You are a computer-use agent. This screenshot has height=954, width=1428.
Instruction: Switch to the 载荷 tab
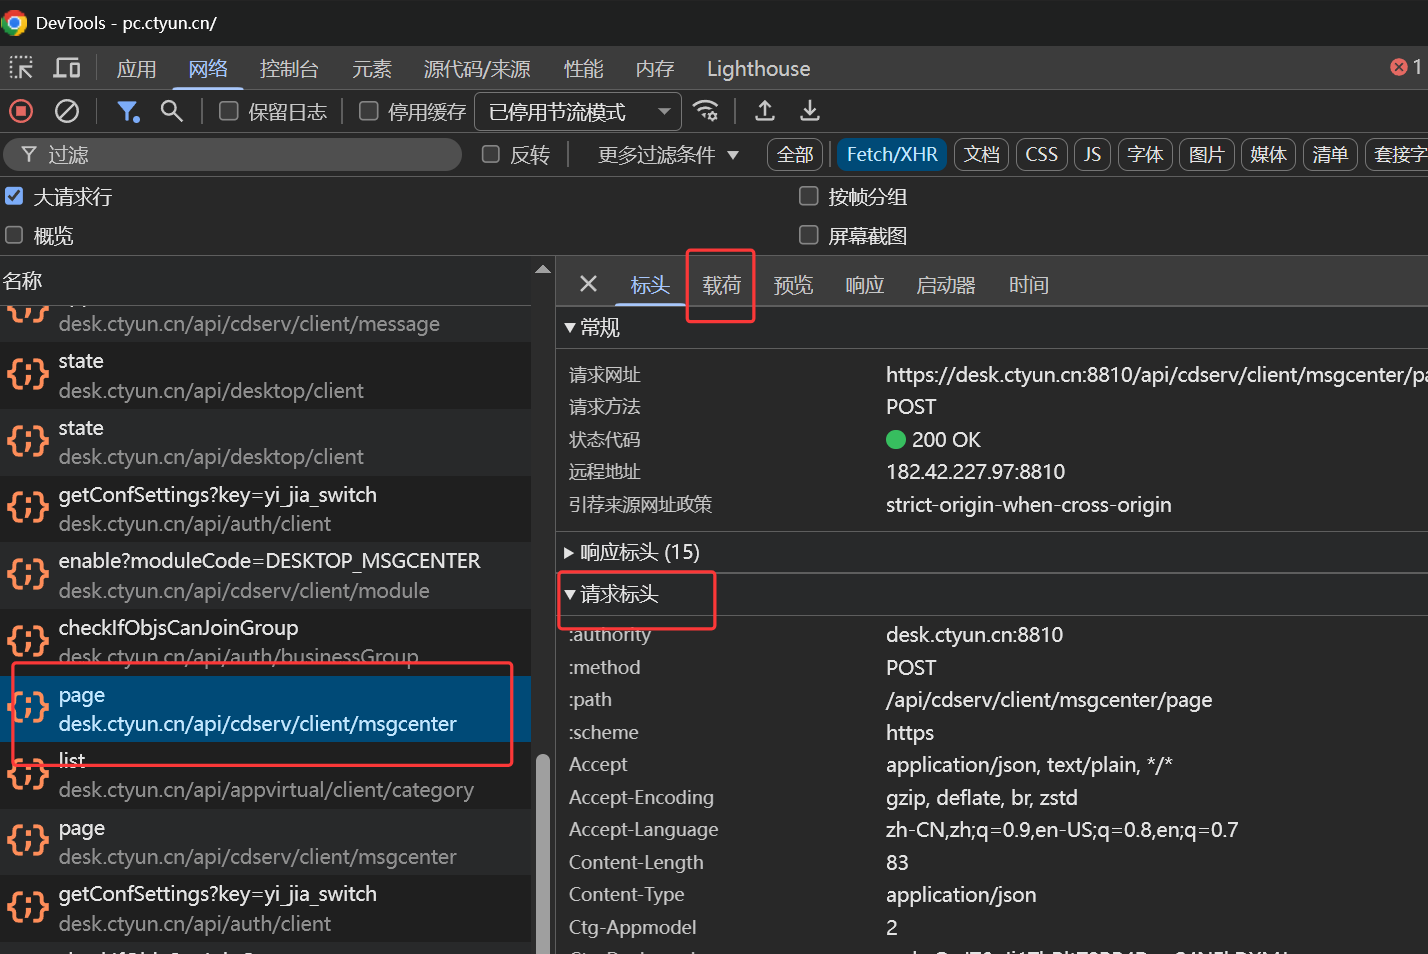pos(721,285)
